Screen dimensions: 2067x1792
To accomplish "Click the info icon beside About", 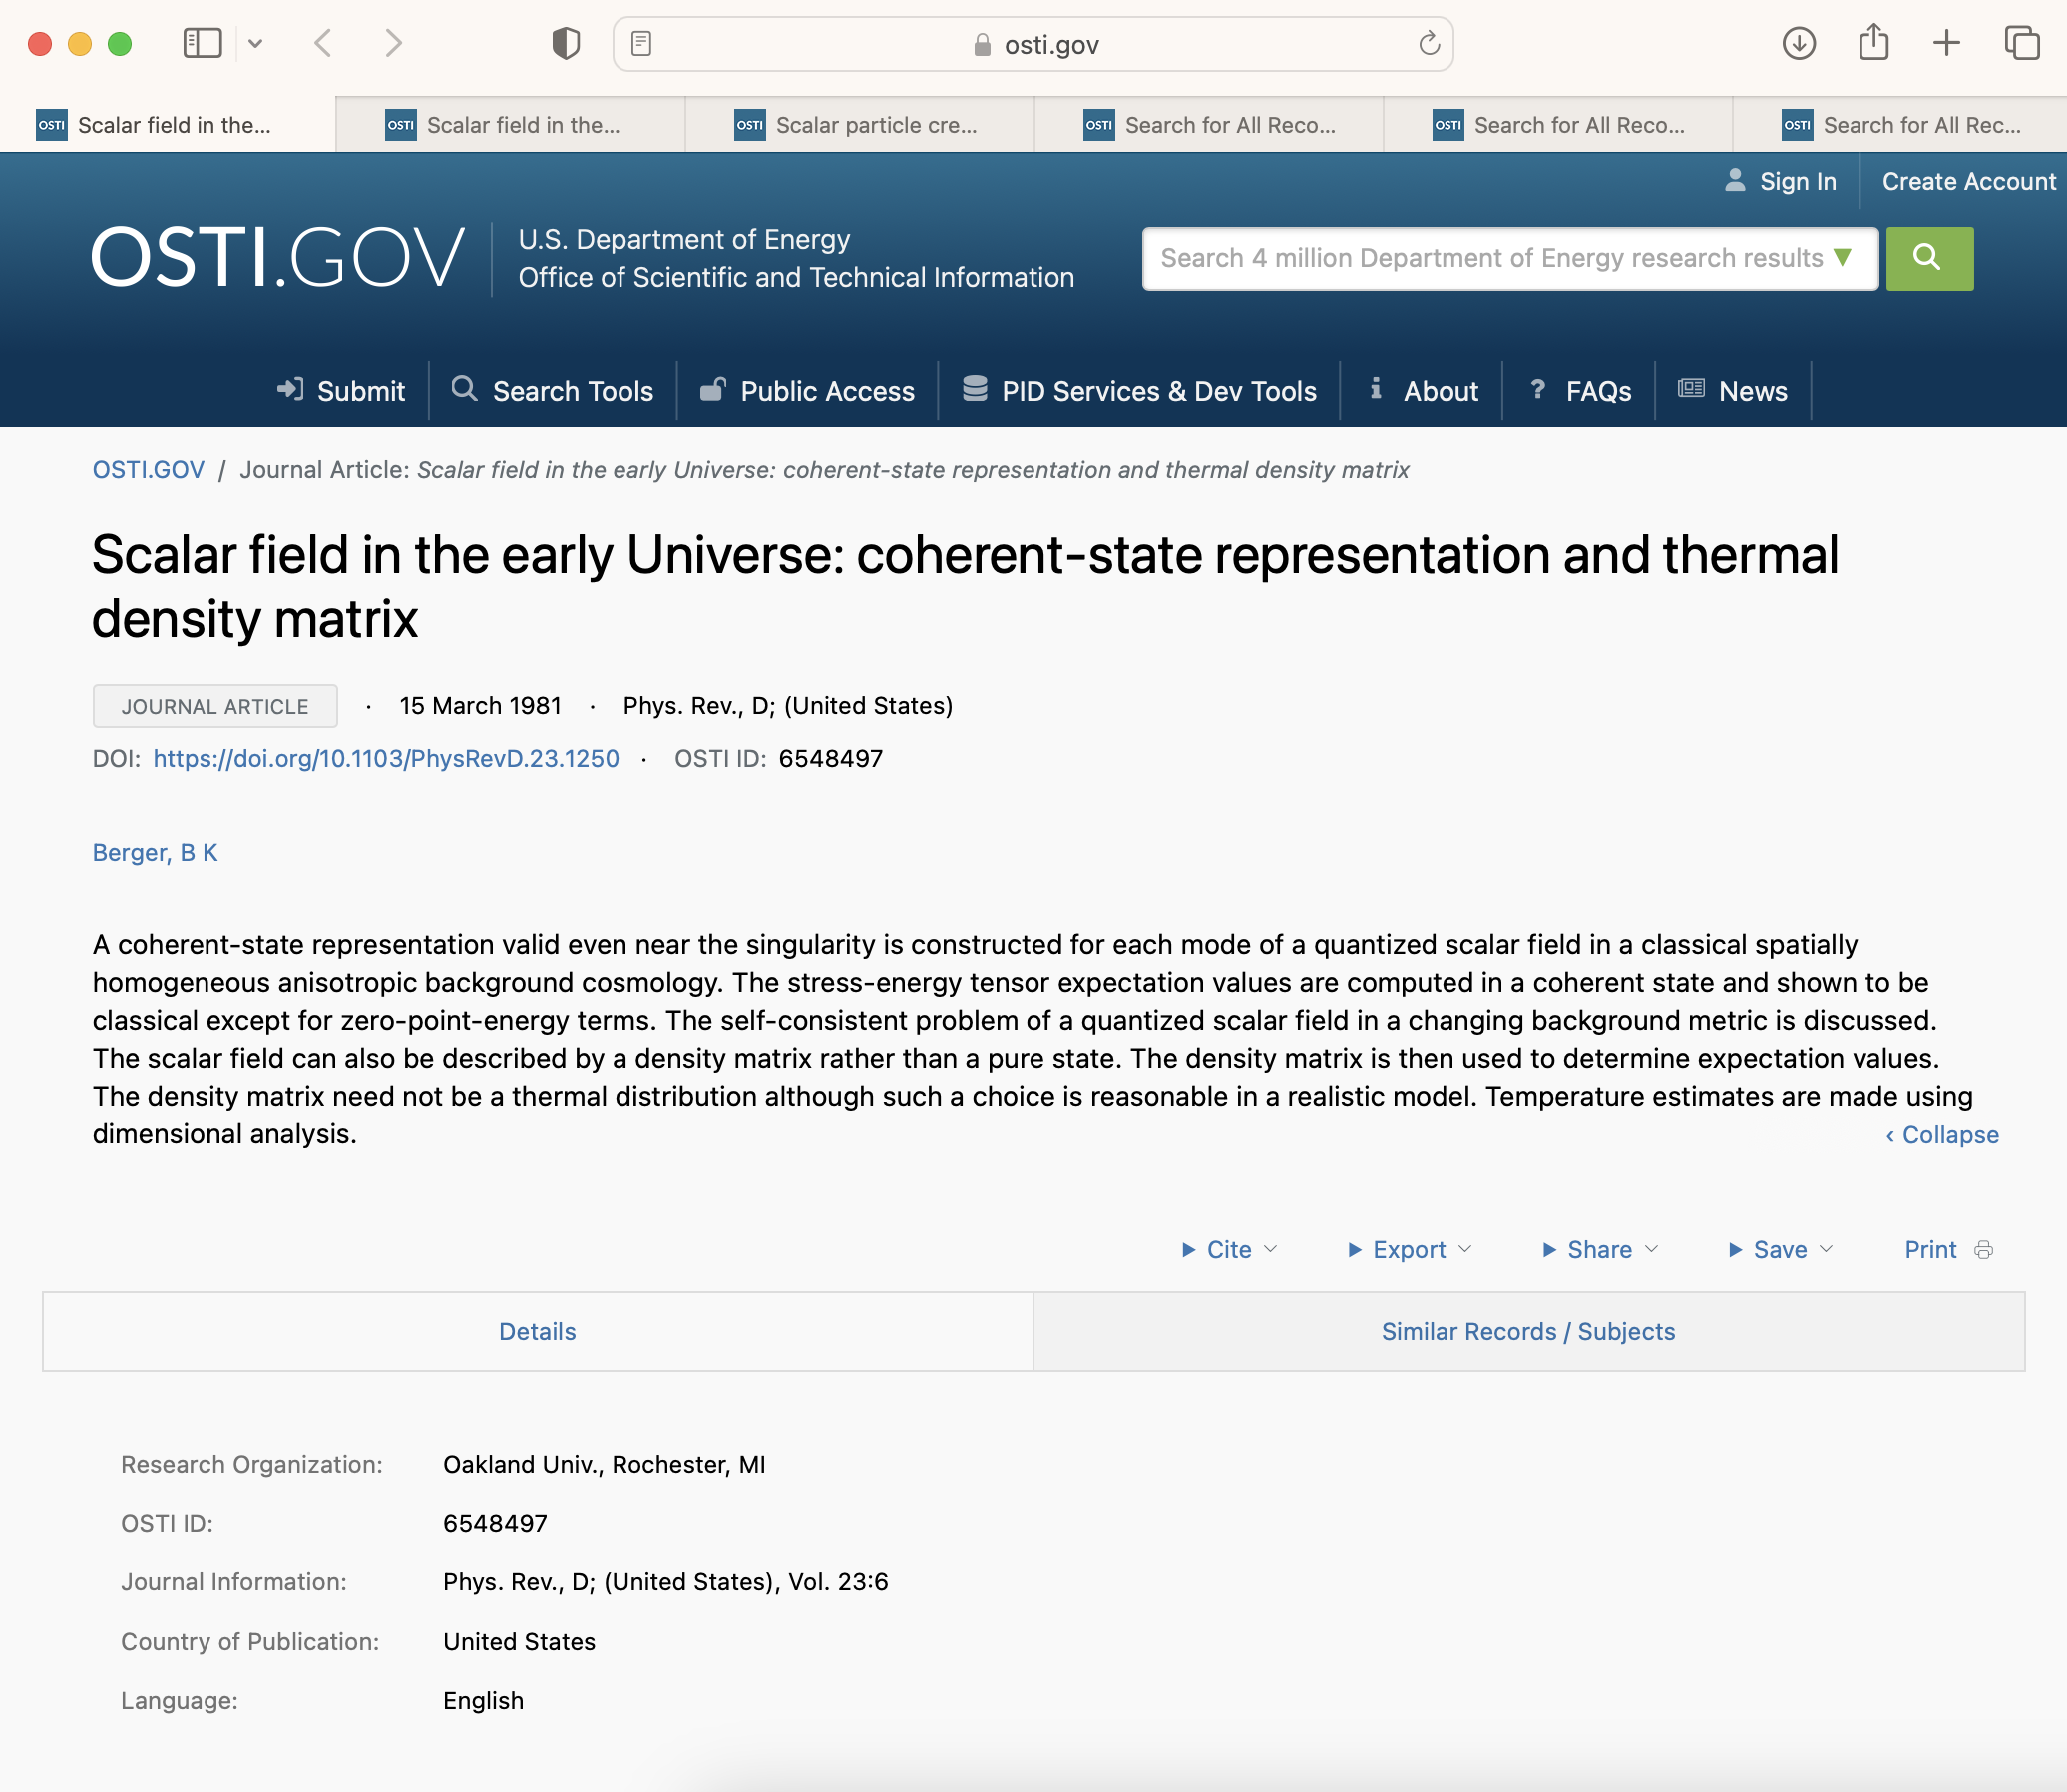I will [x=1376, y=388].
